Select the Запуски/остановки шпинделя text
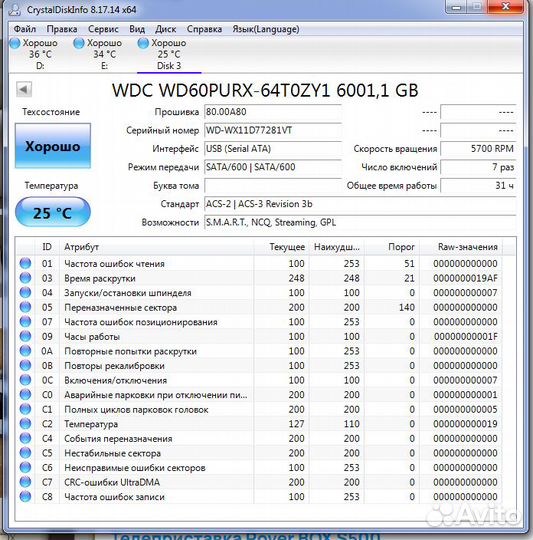 128,293
